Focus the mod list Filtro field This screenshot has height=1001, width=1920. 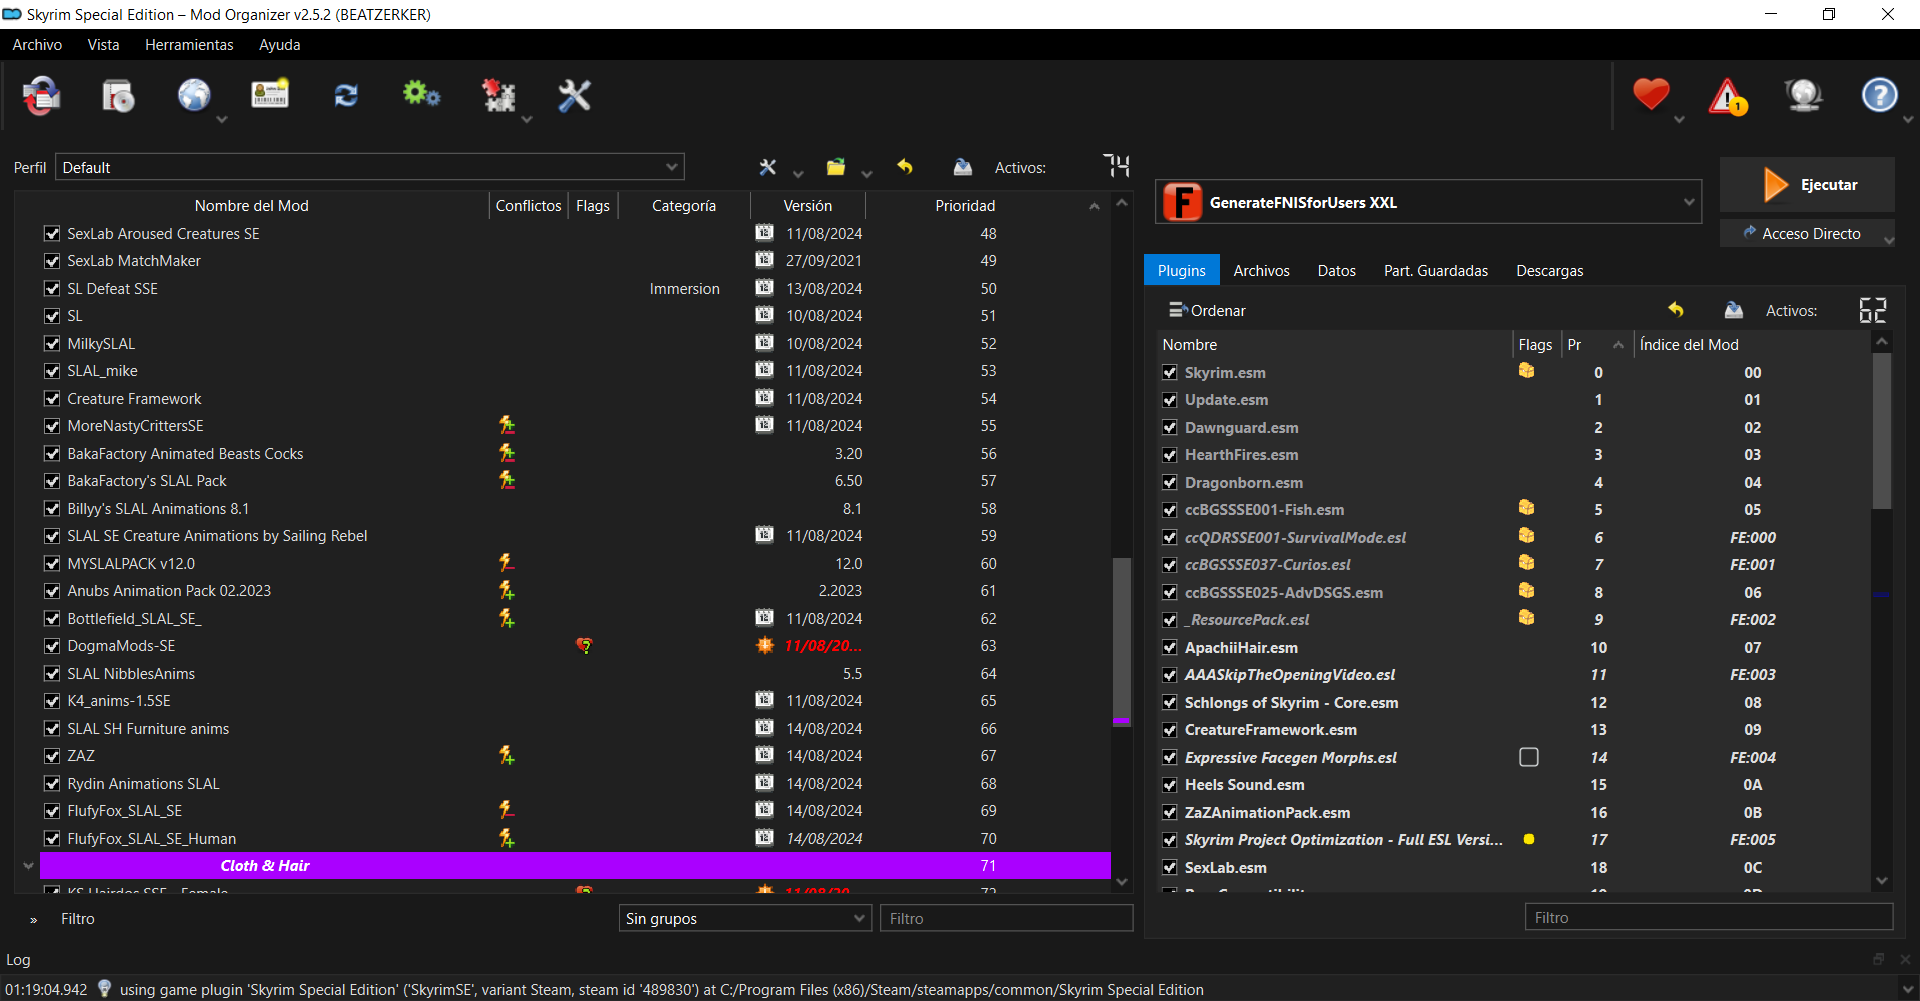1006,918
